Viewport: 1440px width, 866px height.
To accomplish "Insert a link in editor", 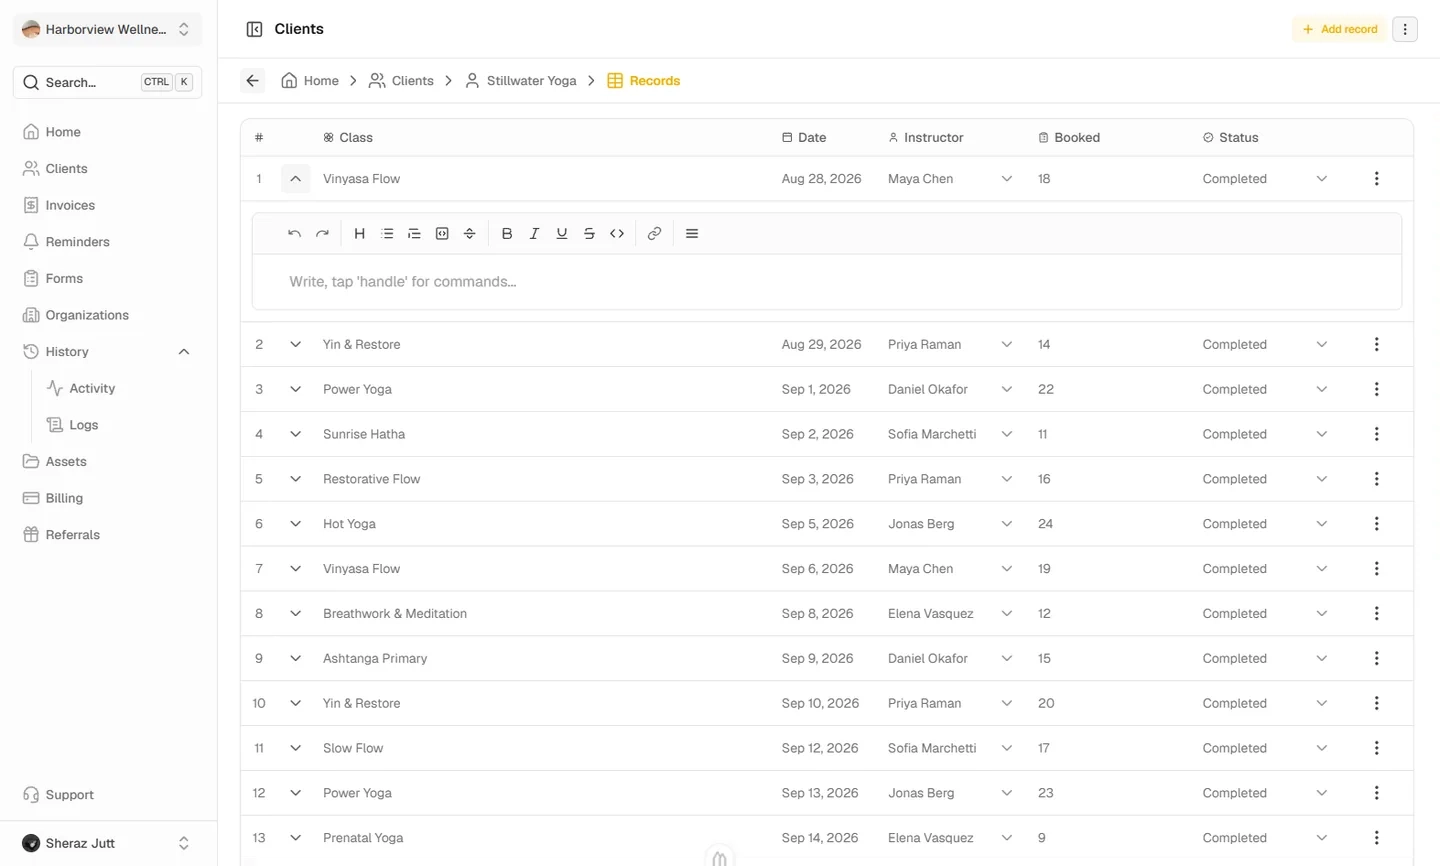I will point(654,234).
